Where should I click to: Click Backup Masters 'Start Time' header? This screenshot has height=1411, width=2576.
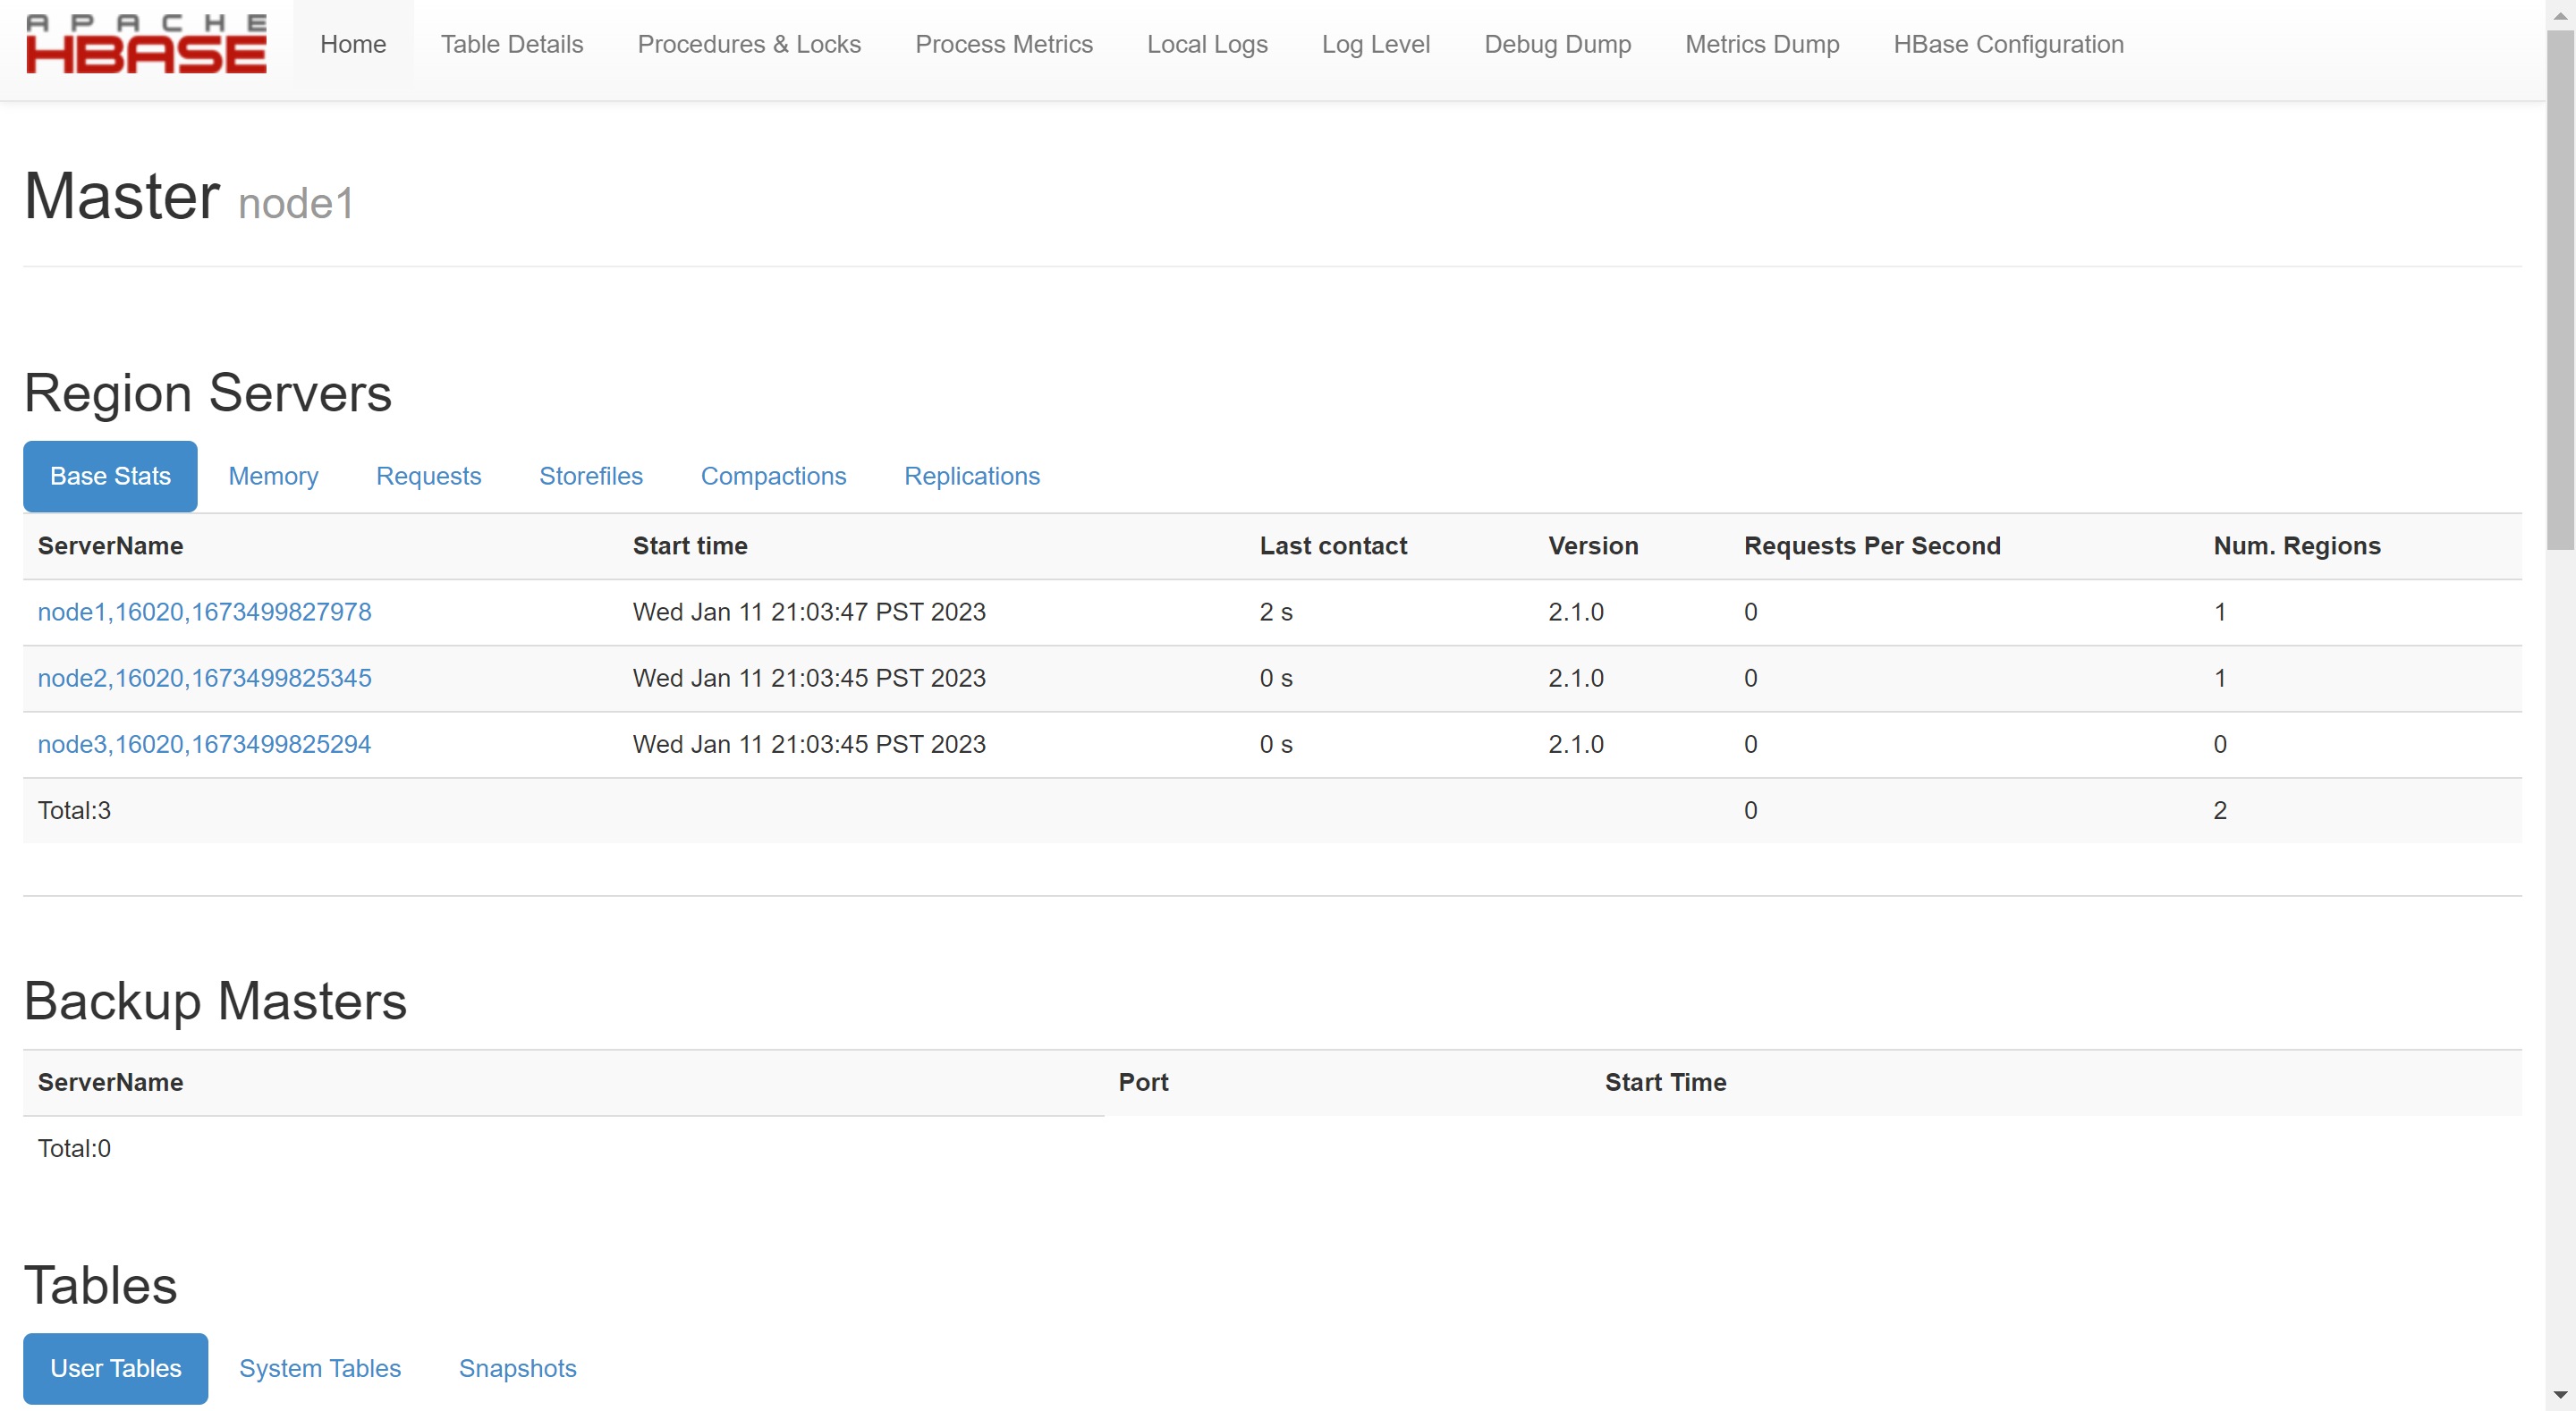point(1665,1082)
